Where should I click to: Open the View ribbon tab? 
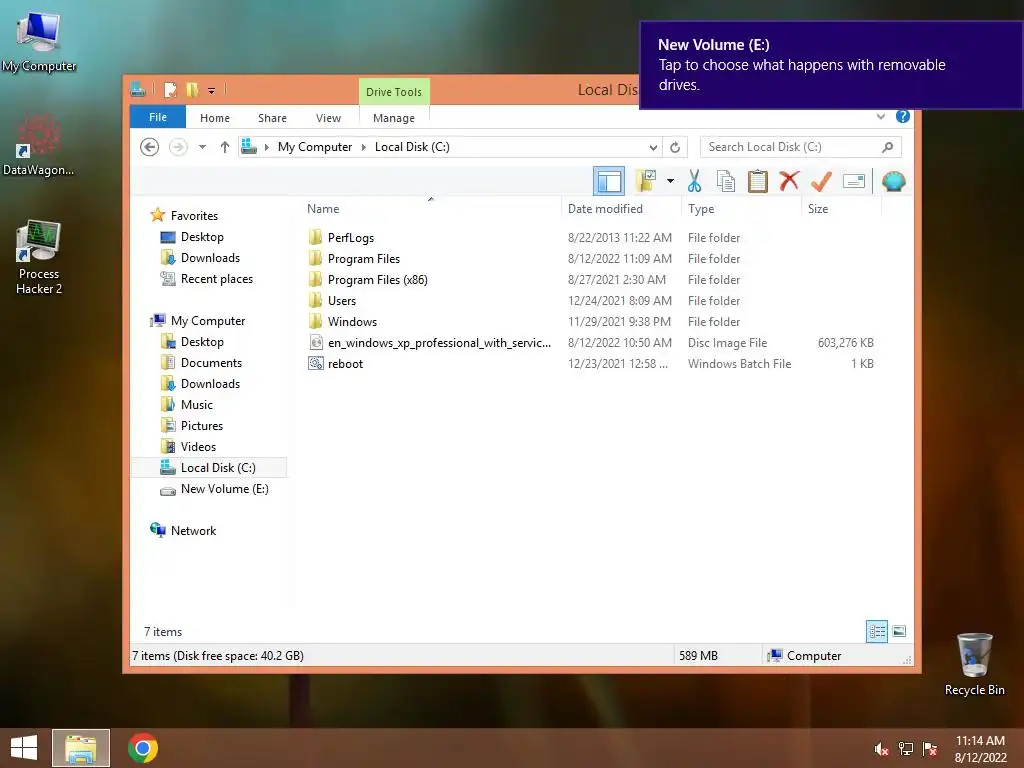(328, 118)
